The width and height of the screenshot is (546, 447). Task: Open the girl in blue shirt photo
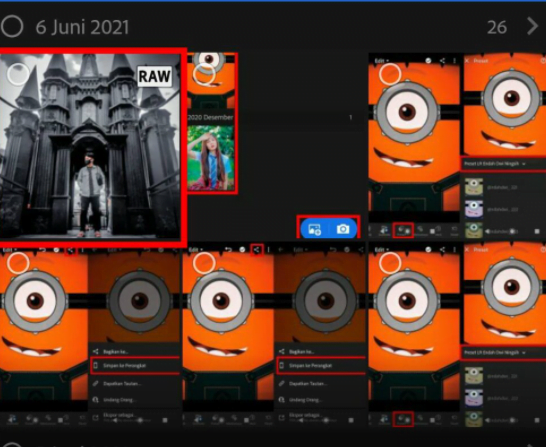coord(211,158)
